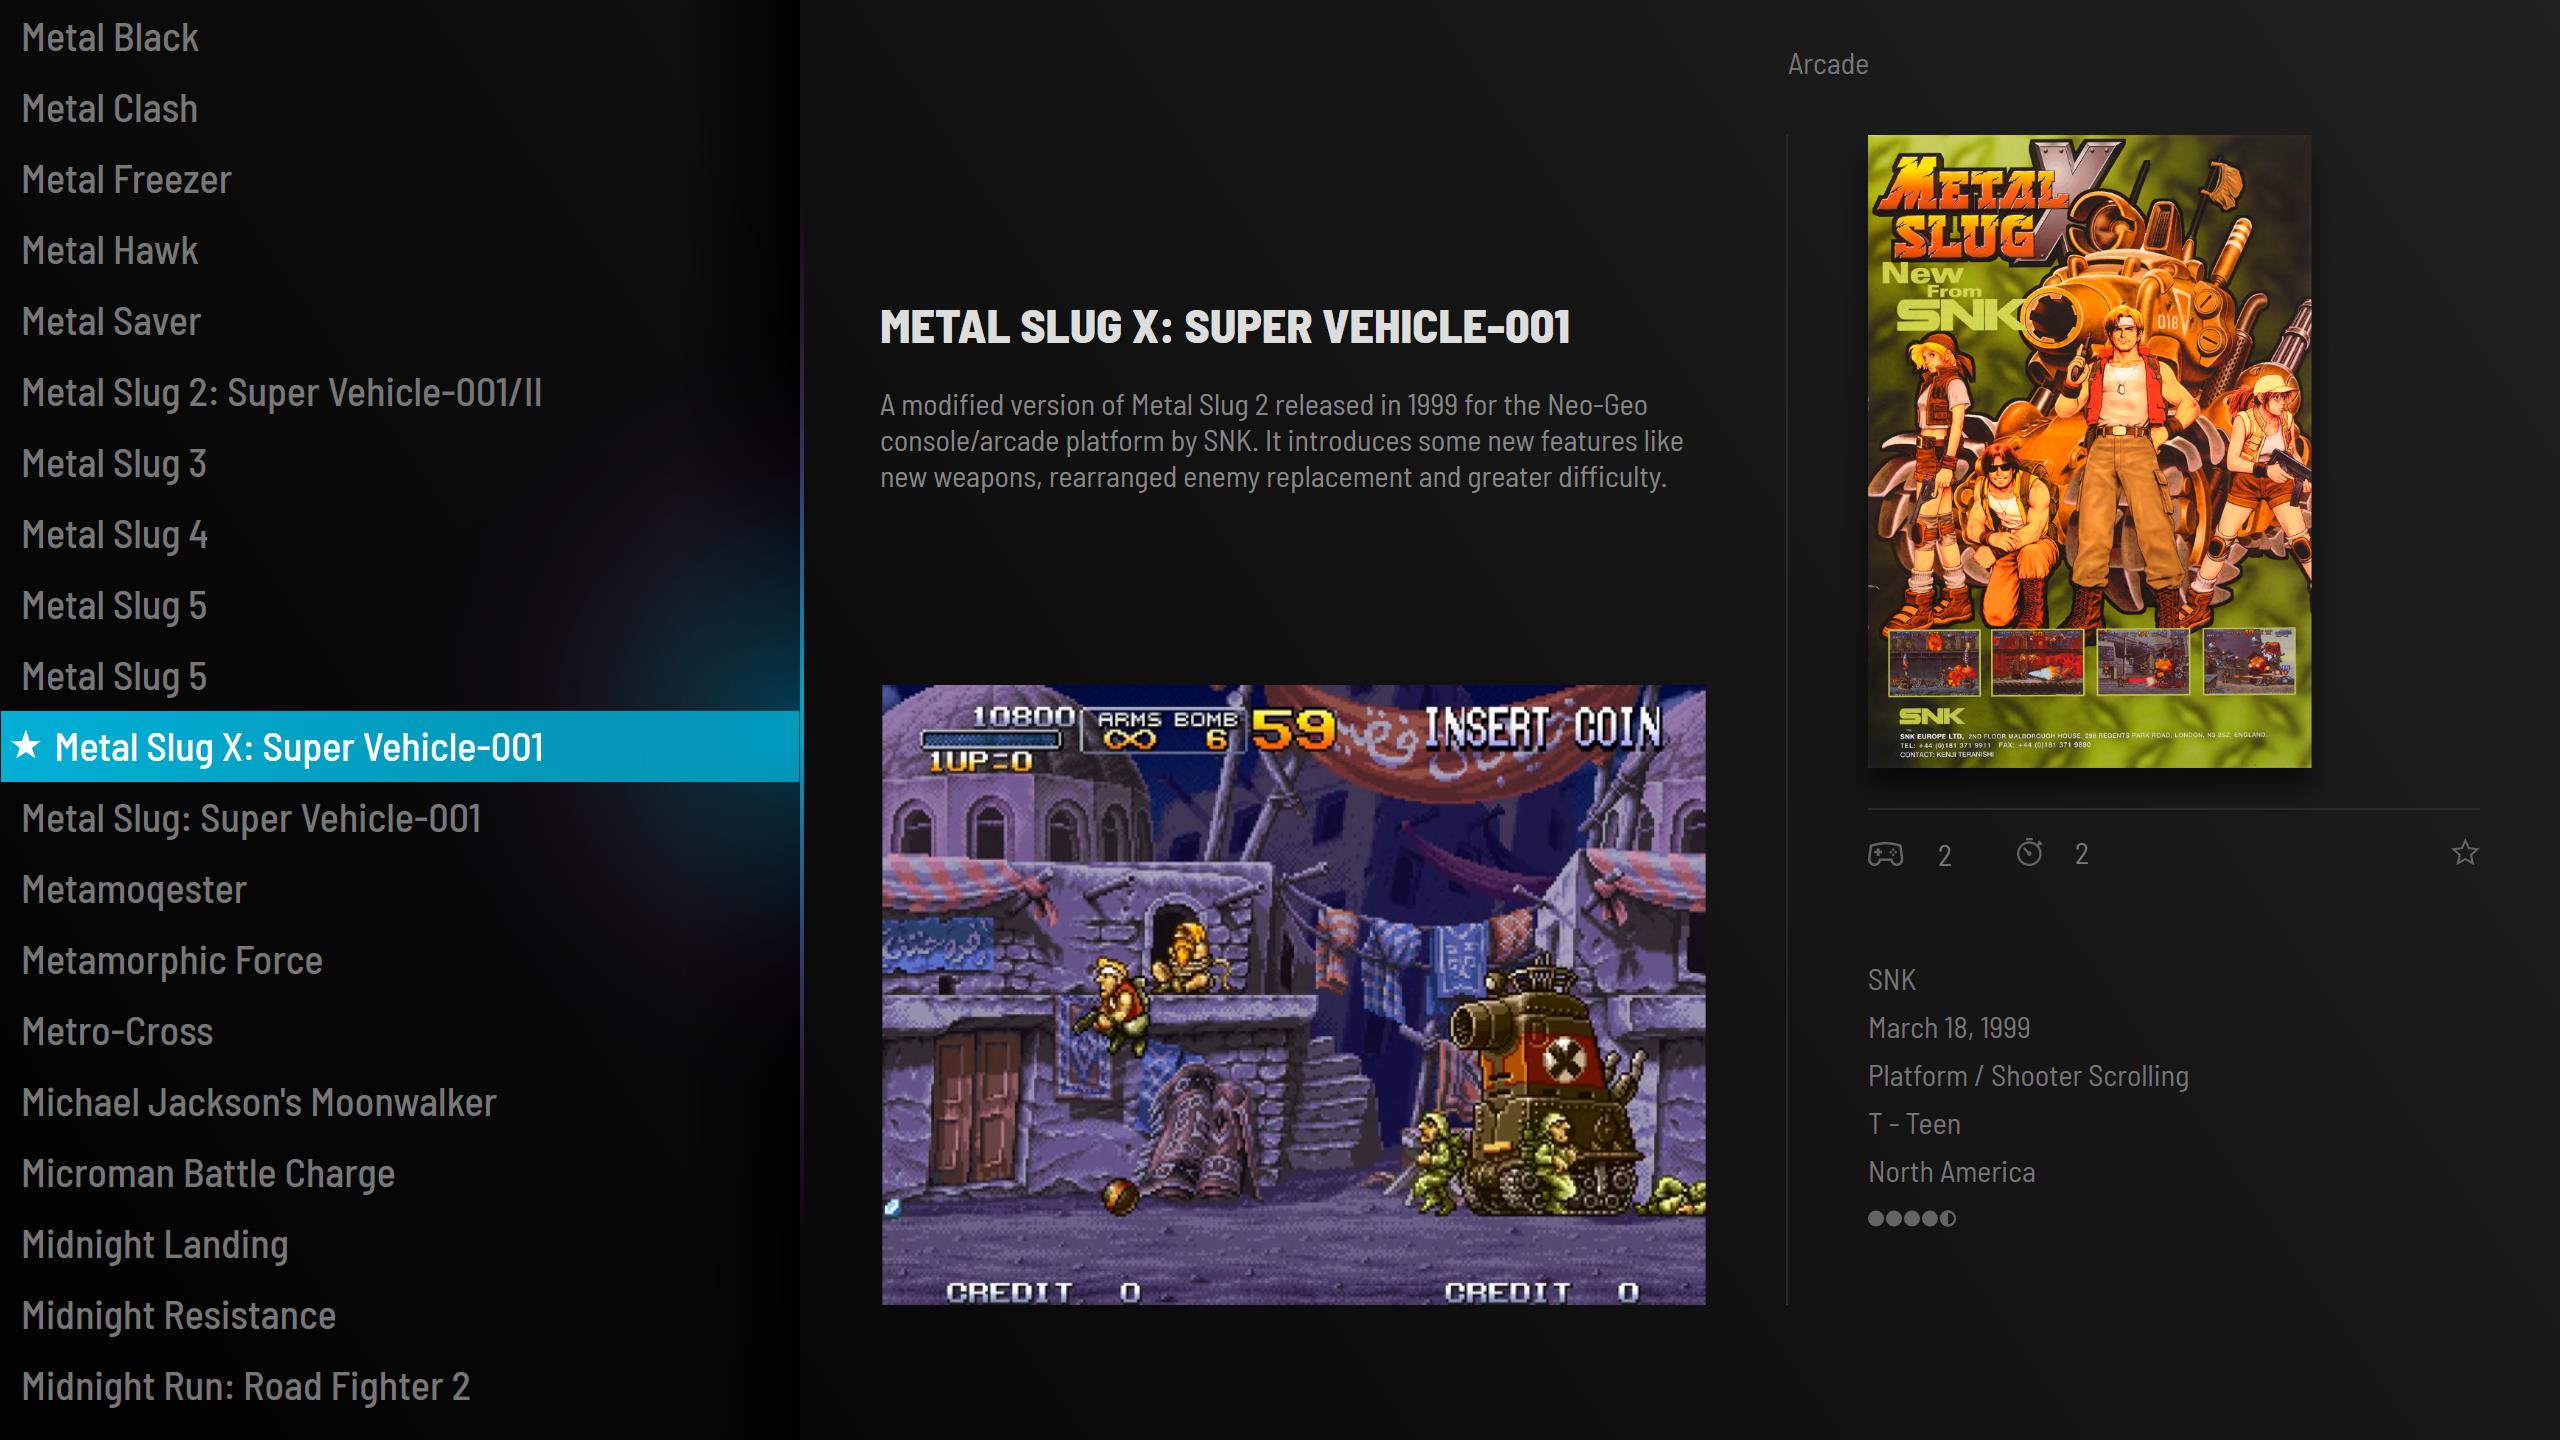Select Metal Freezer in the list
The image size is (2560, 1440).
[400, 180]
